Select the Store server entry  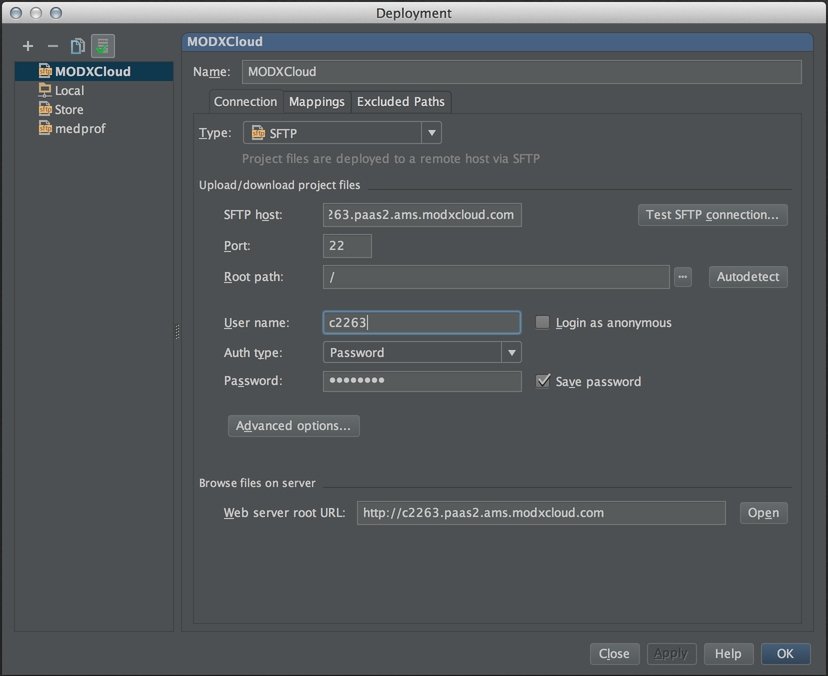tap(69, 109)
